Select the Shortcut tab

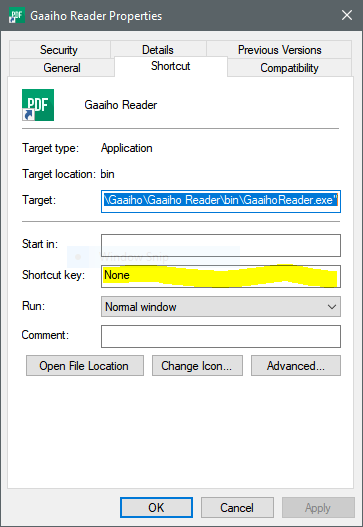[x=171, y=66]
